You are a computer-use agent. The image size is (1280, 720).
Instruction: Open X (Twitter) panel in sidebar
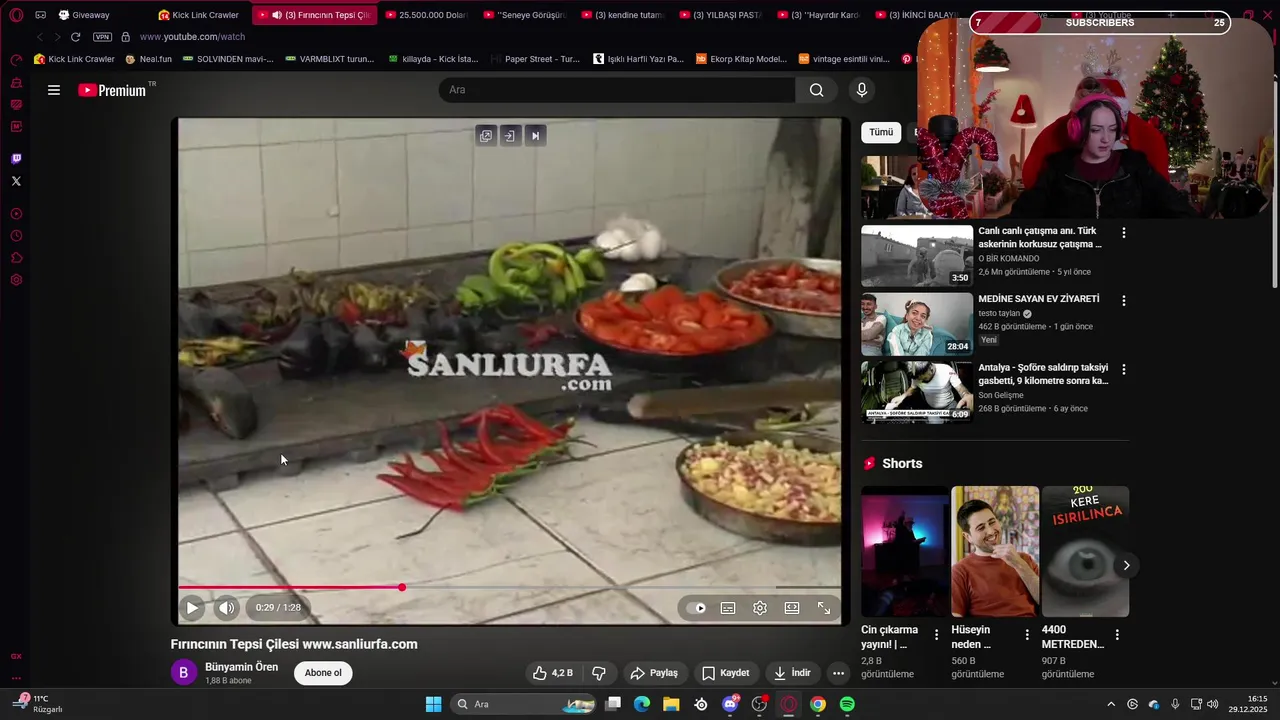point(16,181)
